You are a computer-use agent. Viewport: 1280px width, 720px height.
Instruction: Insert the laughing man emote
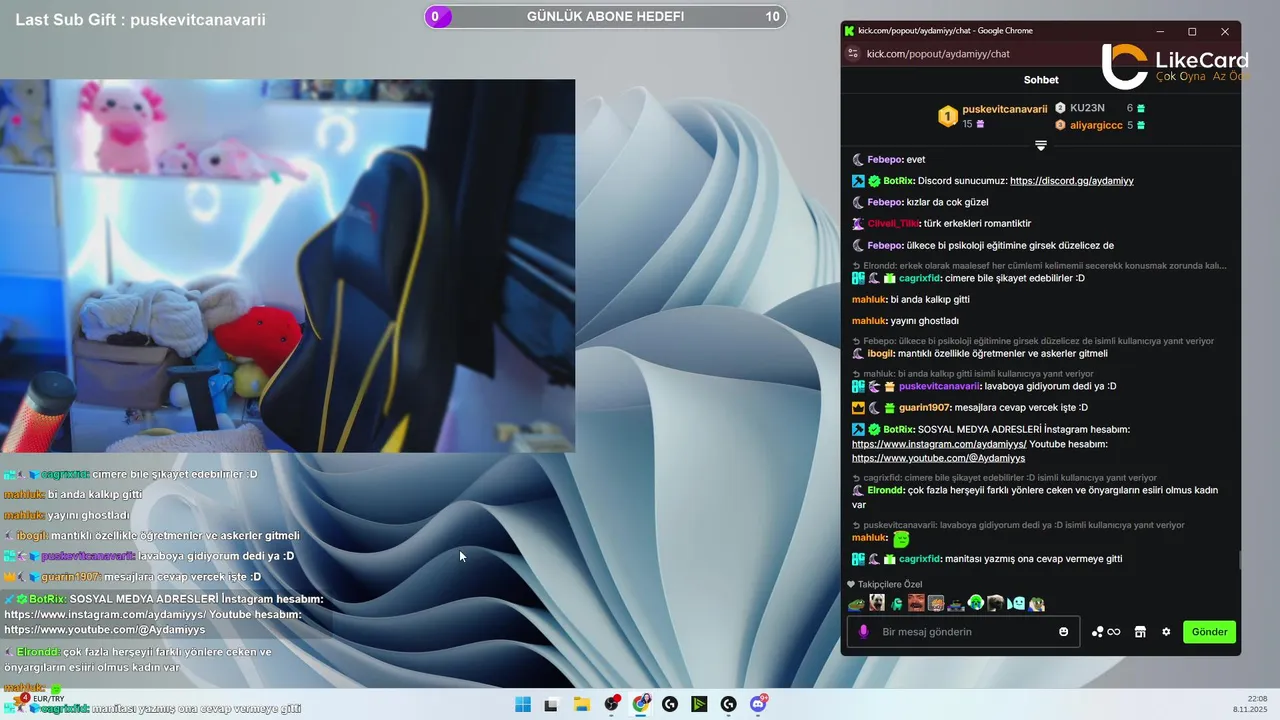916,603
